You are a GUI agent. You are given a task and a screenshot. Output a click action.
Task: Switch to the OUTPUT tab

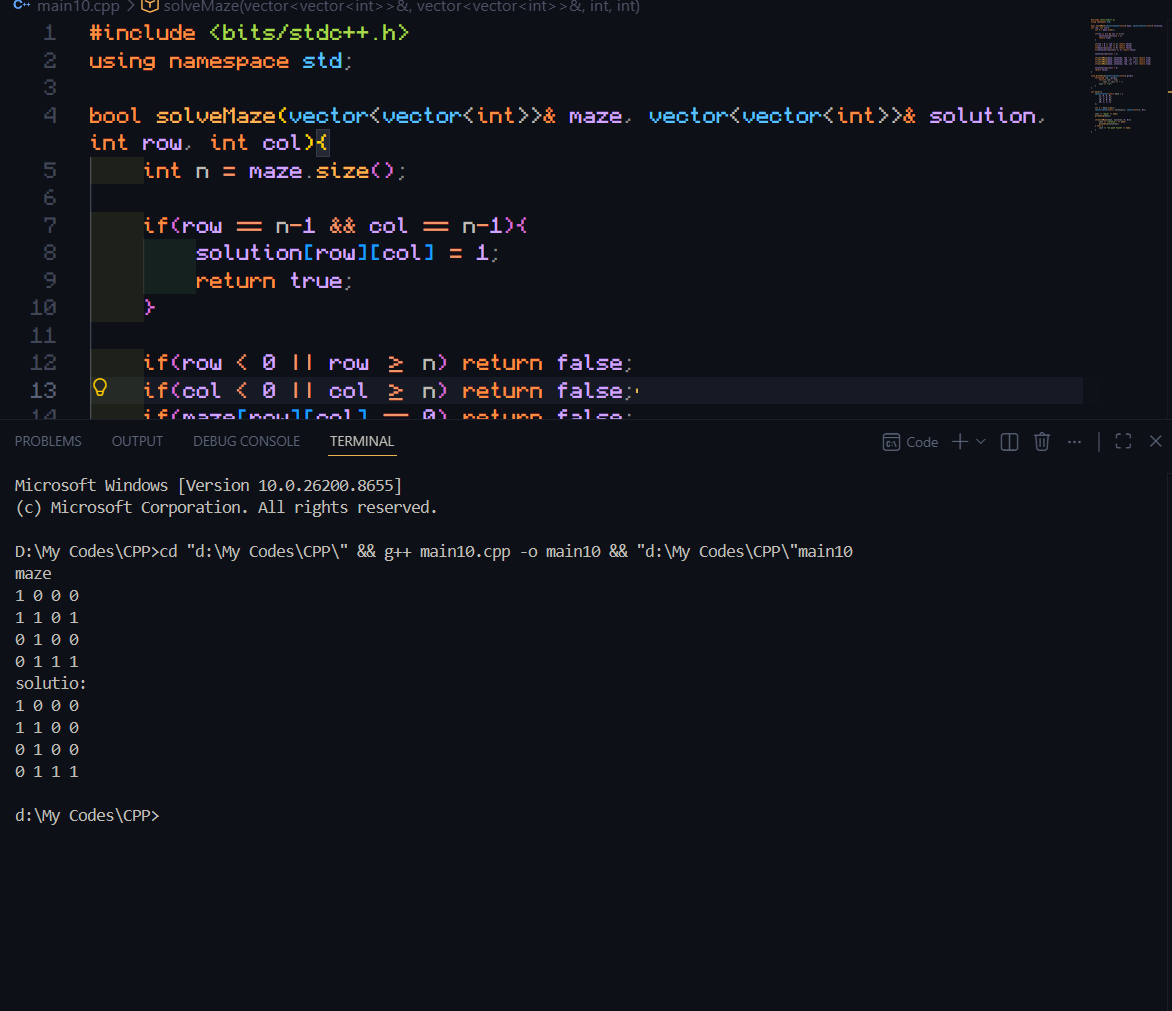tap(137, 441)
